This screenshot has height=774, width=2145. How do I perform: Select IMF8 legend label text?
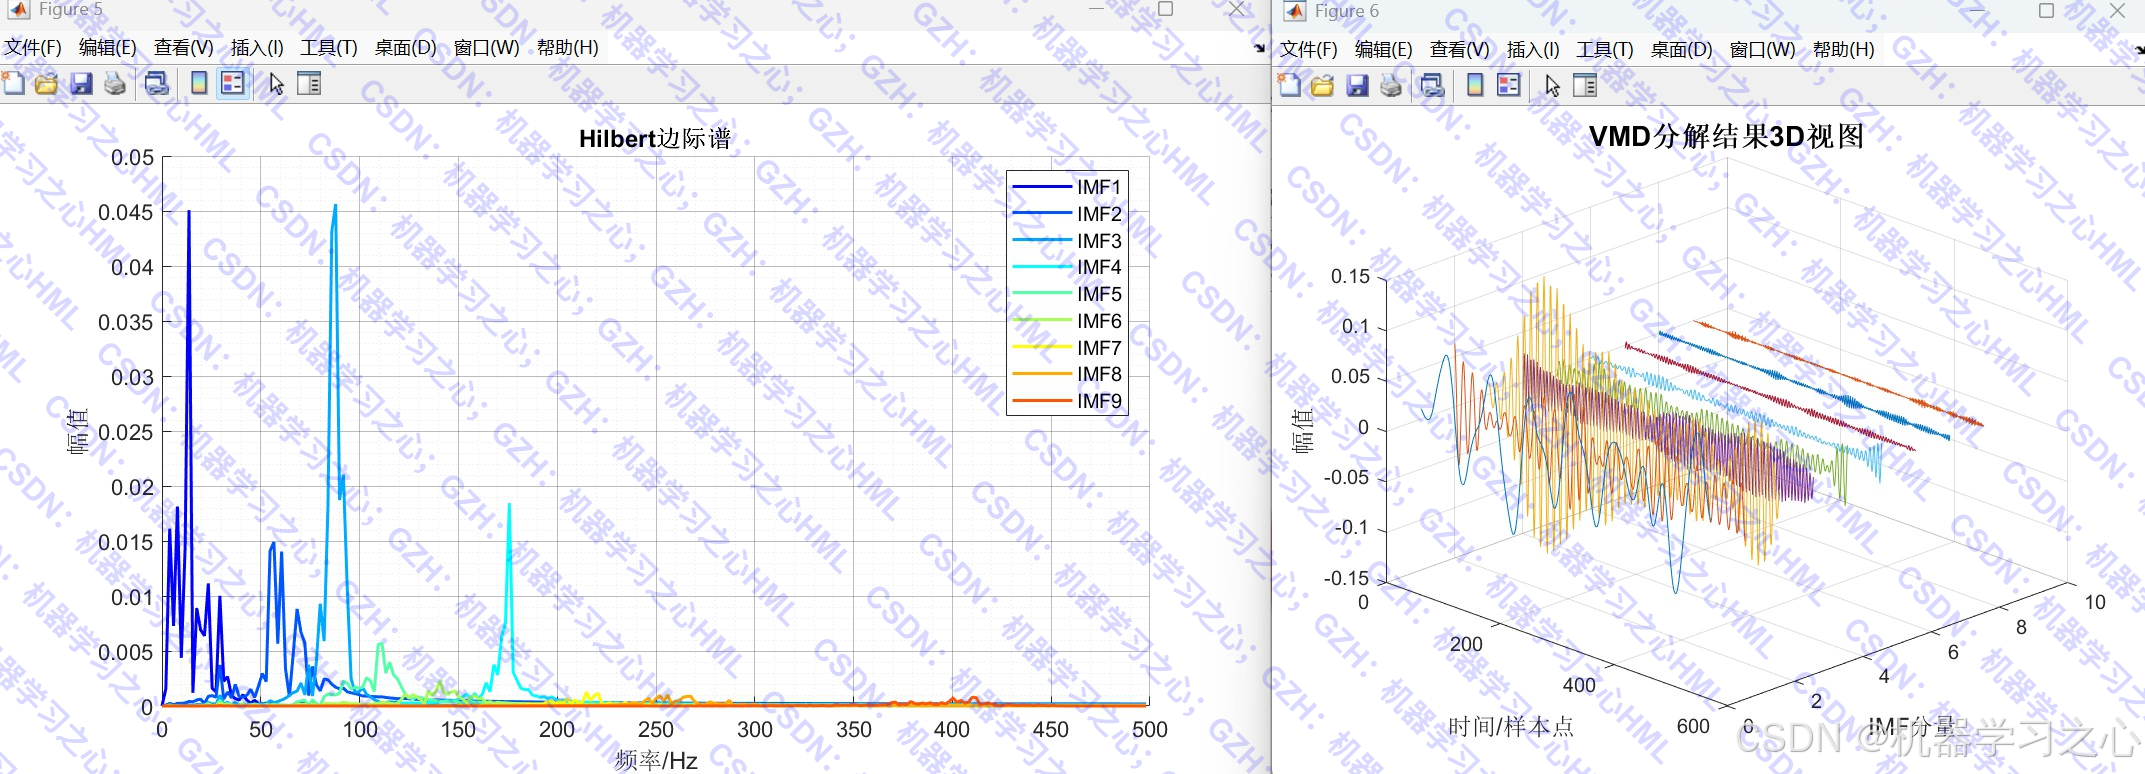pos(1099,374)
